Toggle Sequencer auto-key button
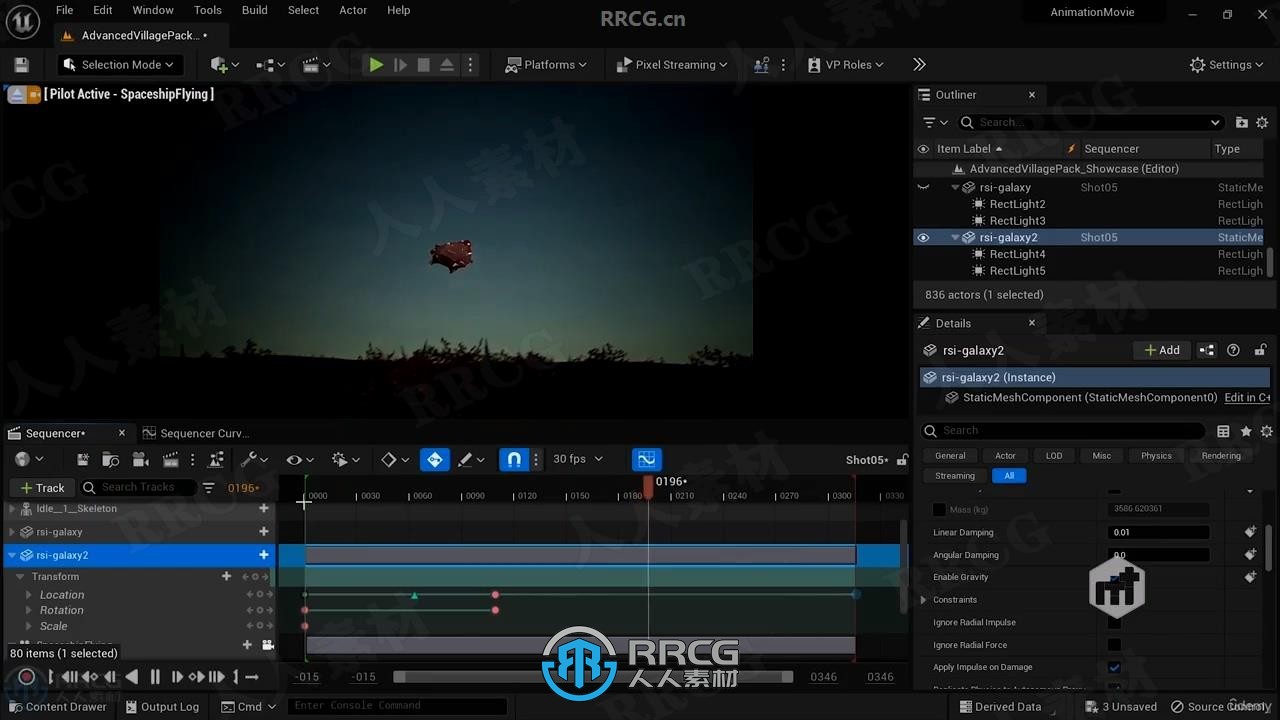 435,460
